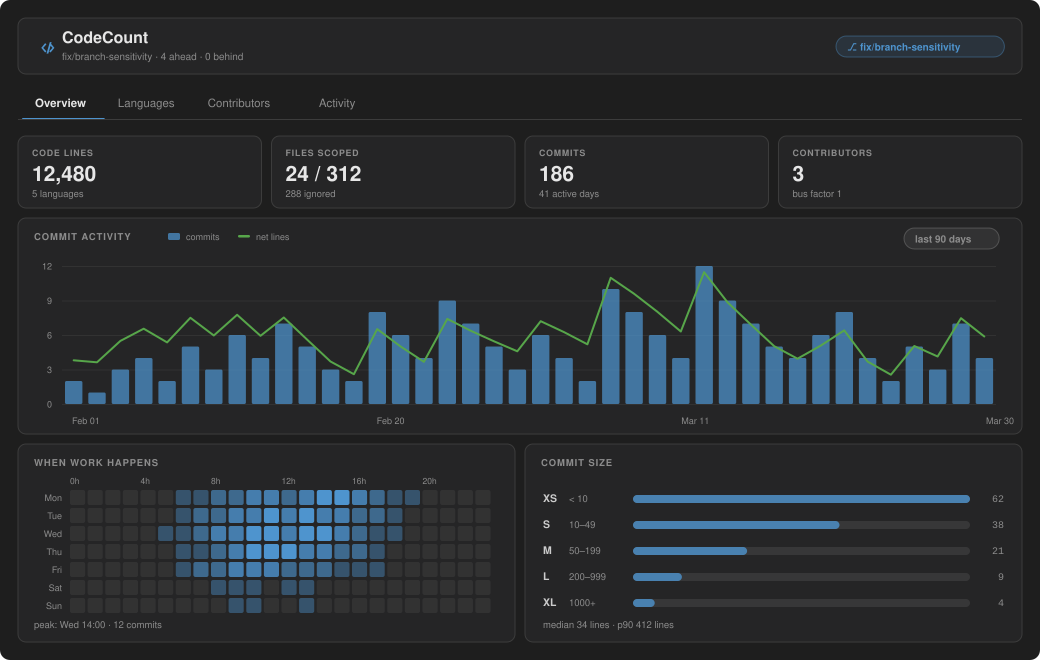This screenshot has height=660, width=1040.
Task: Select the Contributors 3 card
Action: click(x=899, y=172)
